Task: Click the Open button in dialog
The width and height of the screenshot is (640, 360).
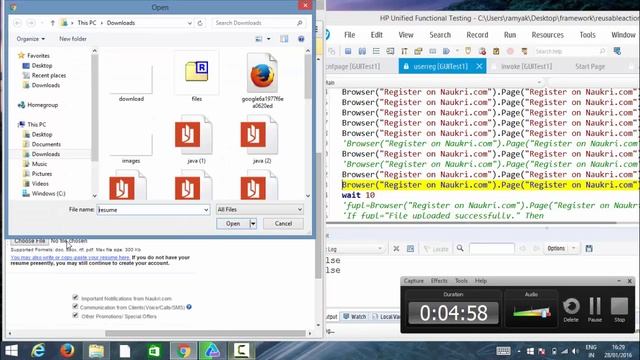Action: [x=233, y=224]
